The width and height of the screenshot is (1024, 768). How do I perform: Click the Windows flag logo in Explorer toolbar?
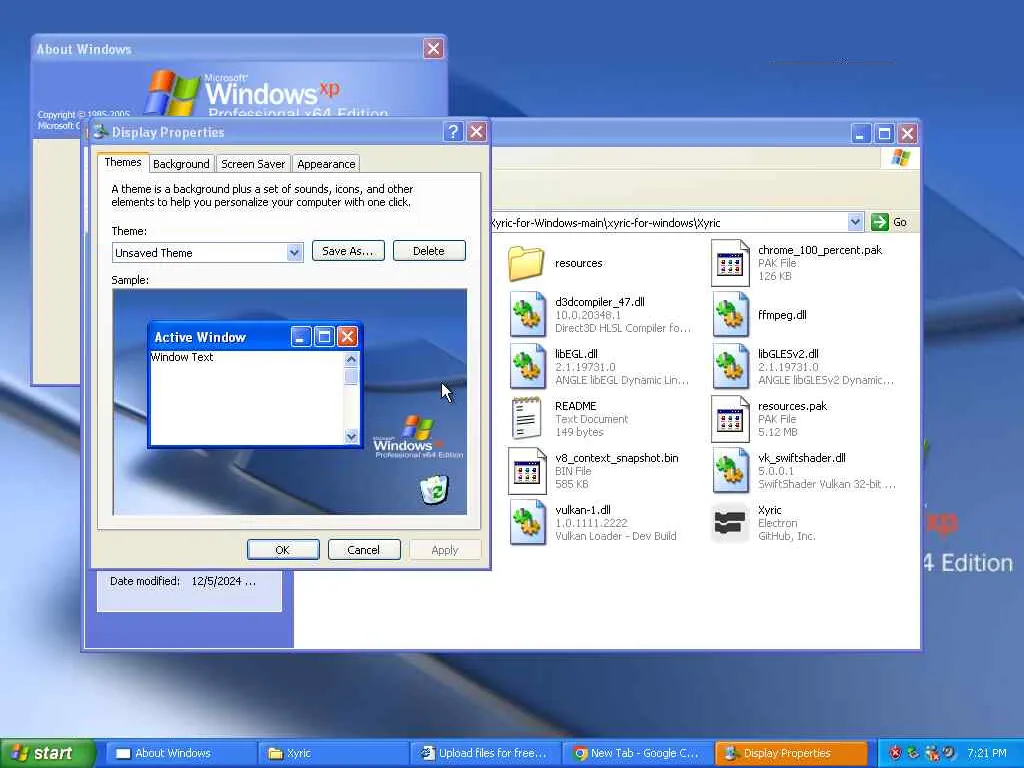(x=901, y=157)
